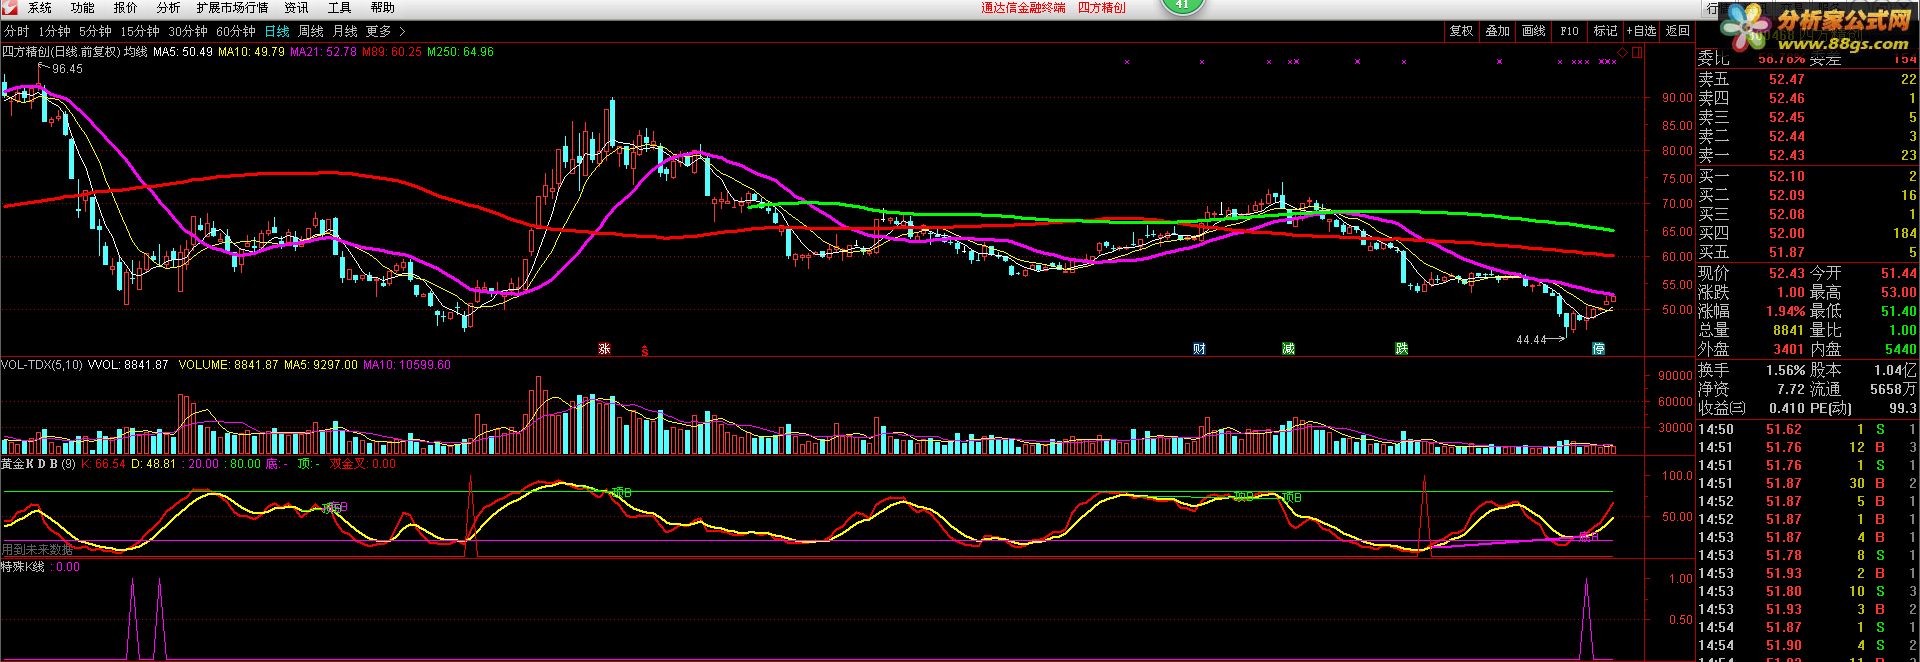
Task: Click the small red rectangle panel icon
Action: (1636, 51)
